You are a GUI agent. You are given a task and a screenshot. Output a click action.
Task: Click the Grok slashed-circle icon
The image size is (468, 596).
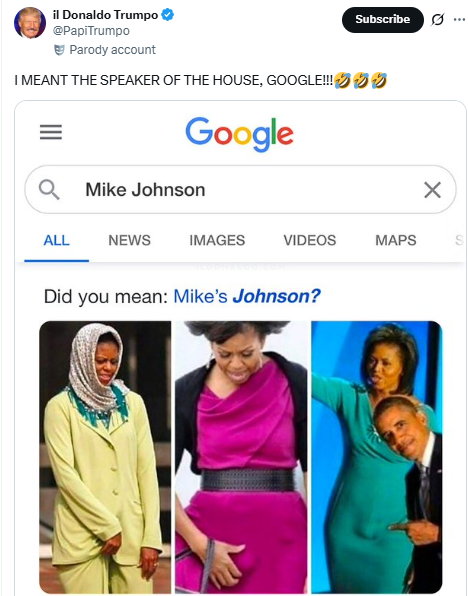(x=438, y=19)
